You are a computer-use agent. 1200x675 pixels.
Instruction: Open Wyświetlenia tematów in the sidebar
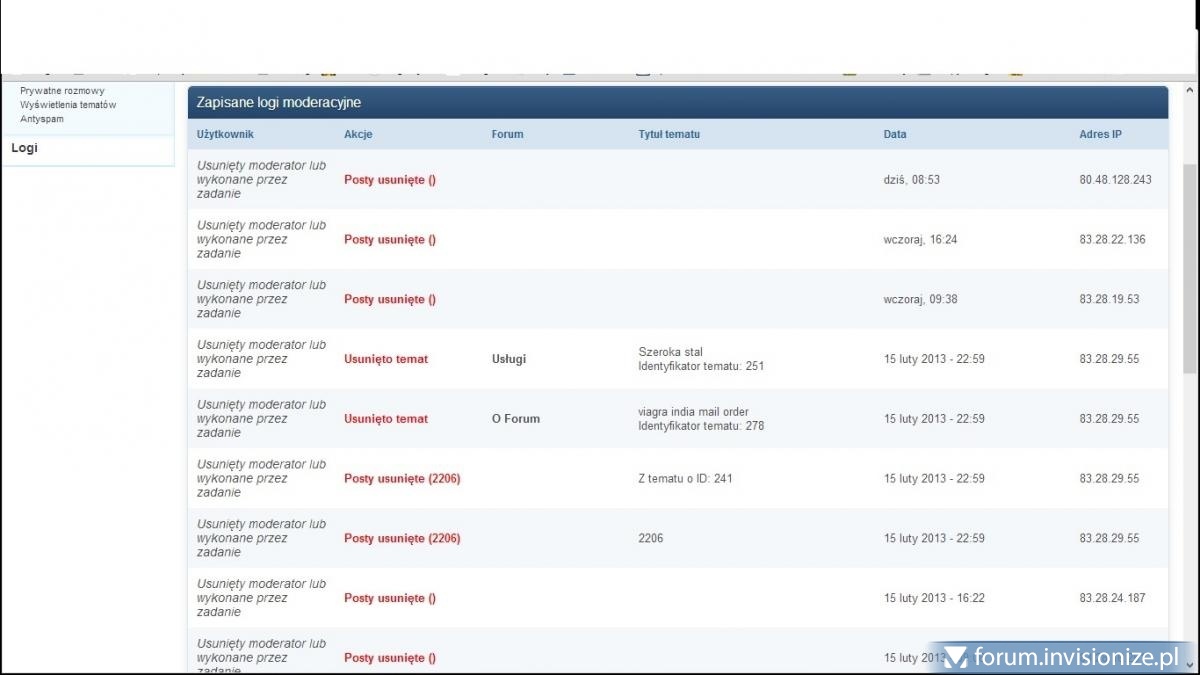click(x=68, y=105)
